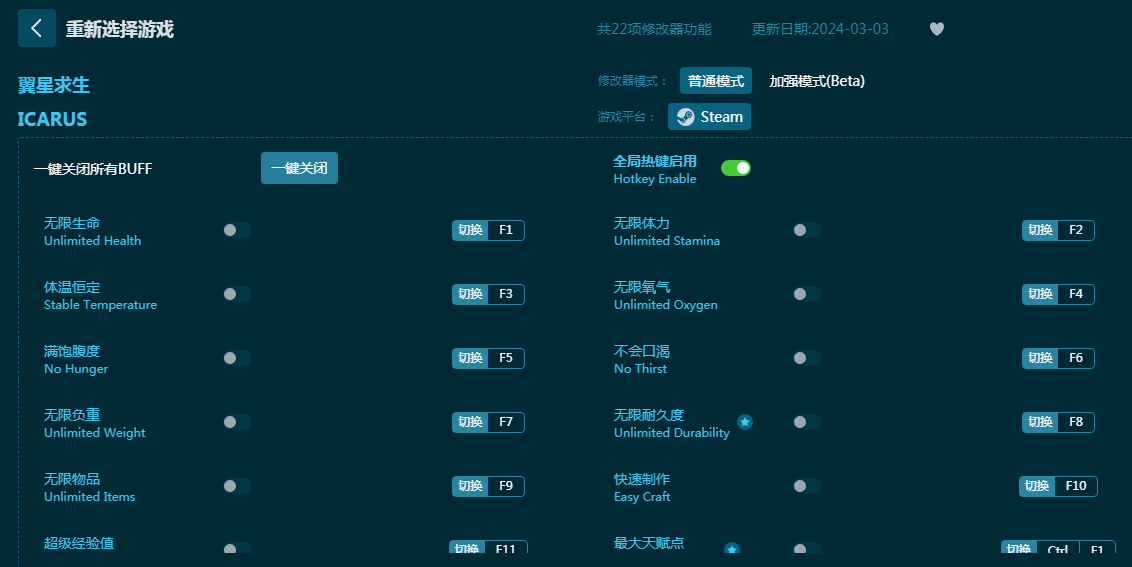
Task: Click 一键关闭所有BUFF label
Action: [92, 169]
